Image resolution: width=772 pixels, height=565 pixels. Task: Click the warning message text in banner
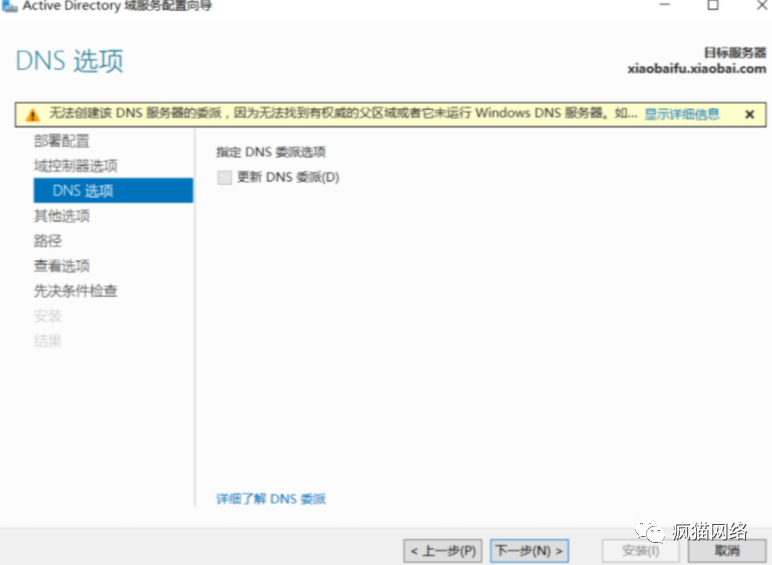(x=343, y=113)
